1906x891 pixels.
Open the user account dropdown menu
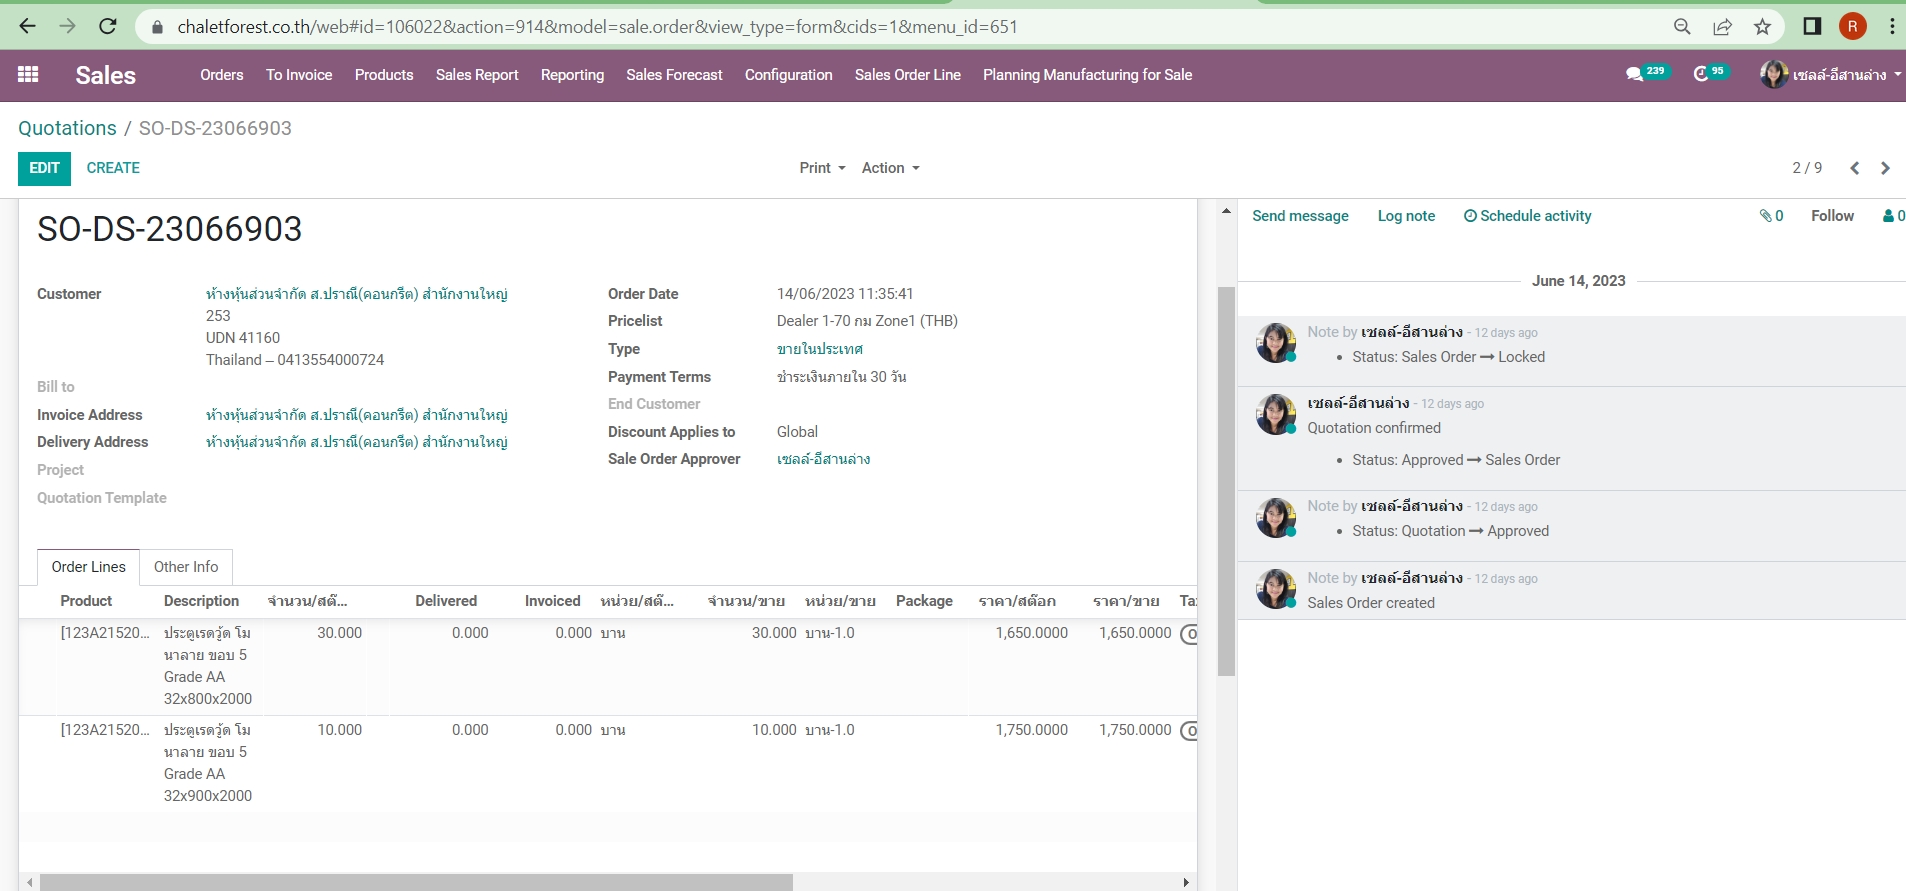[x=1830, y=75]
